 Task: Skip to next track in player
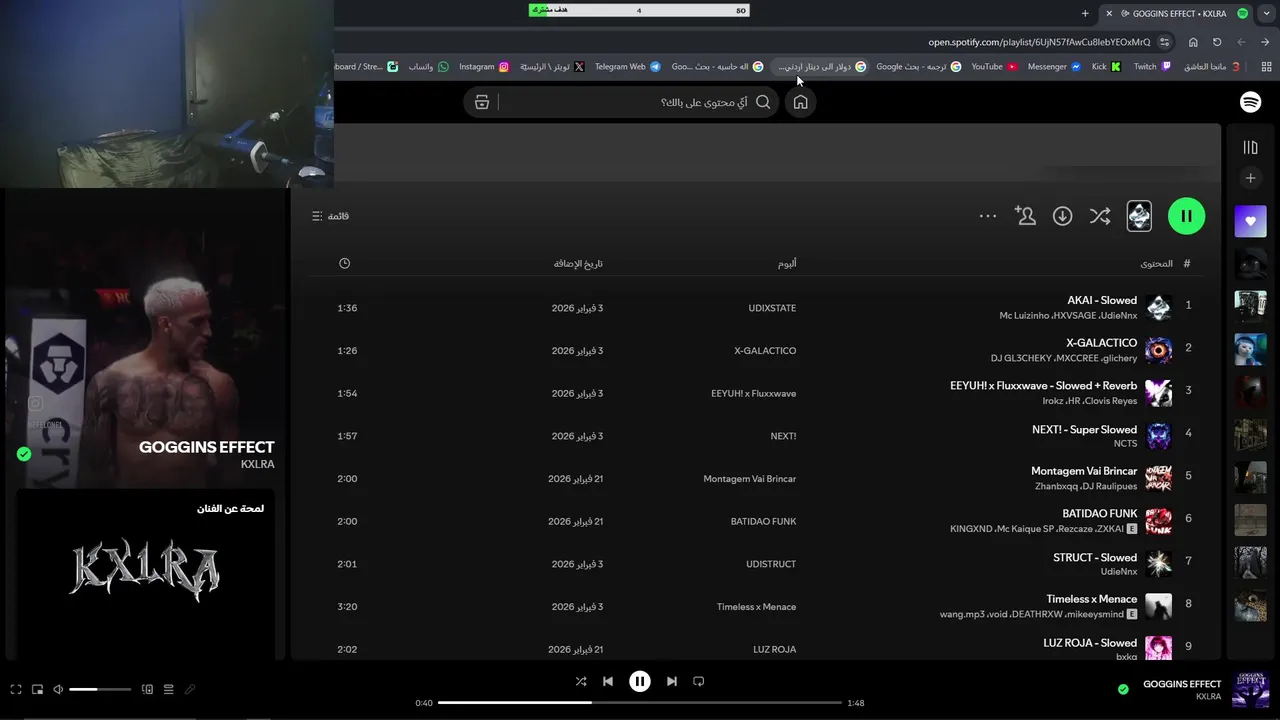click(672, 681)
